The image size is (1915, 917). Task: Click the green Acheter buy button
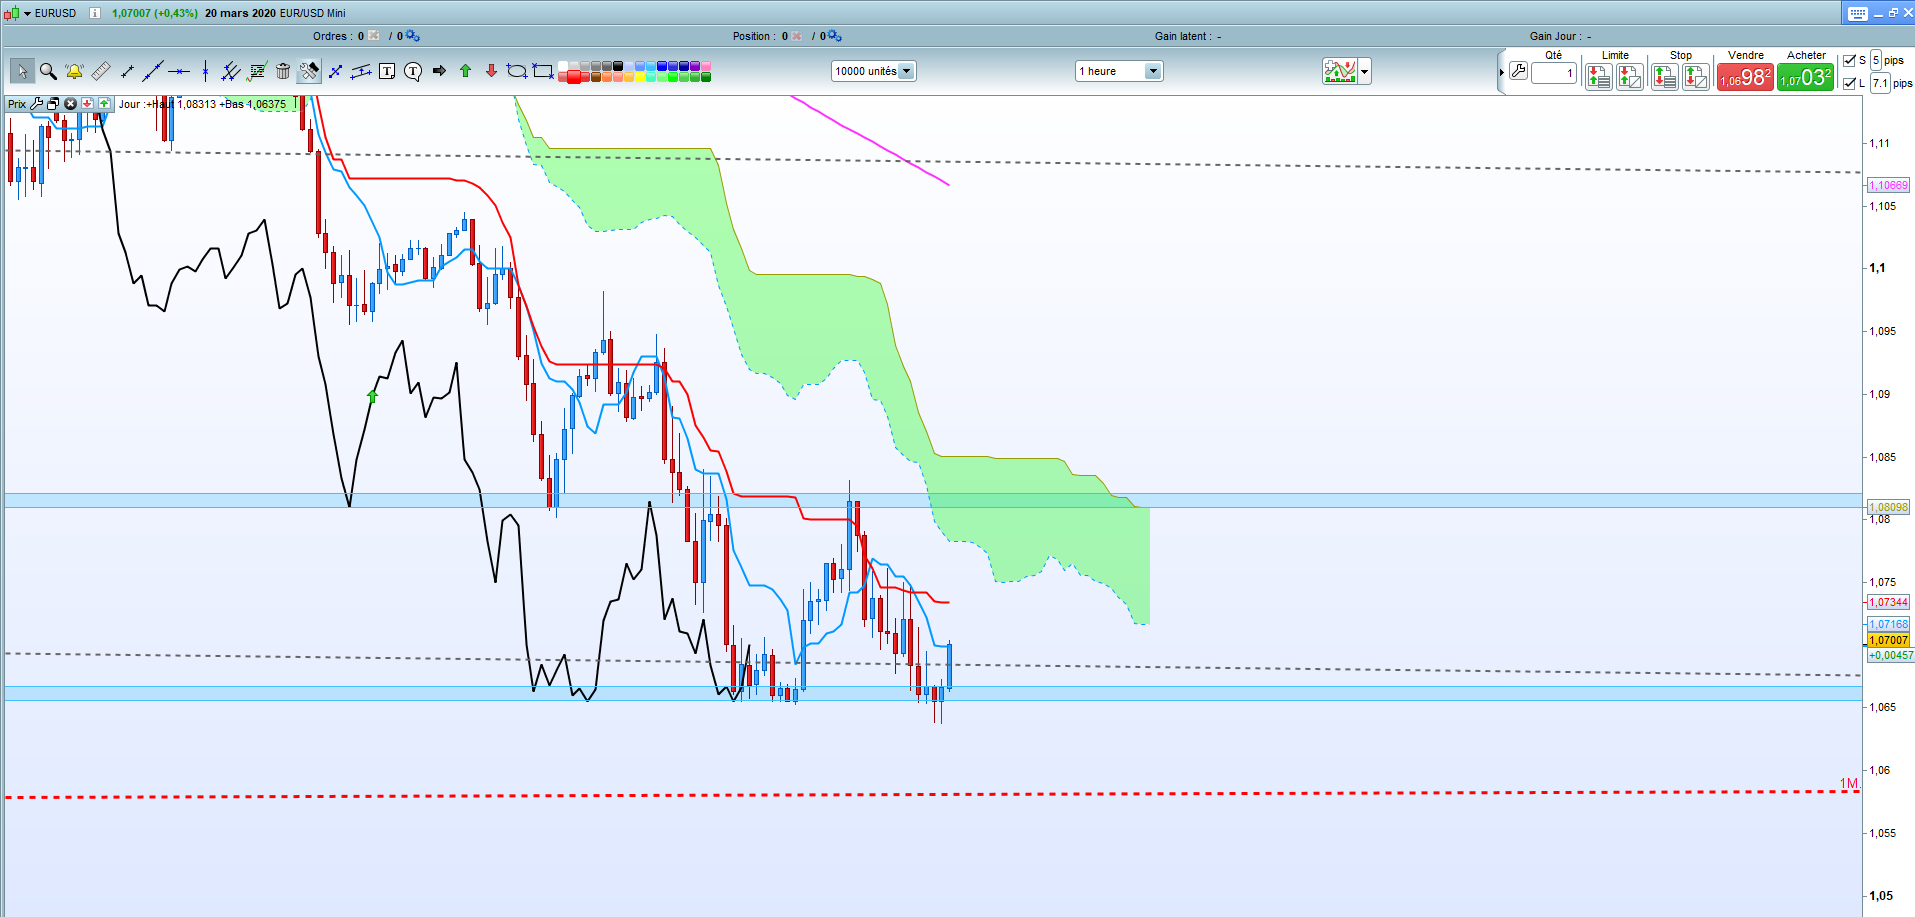click(1806, 77)
